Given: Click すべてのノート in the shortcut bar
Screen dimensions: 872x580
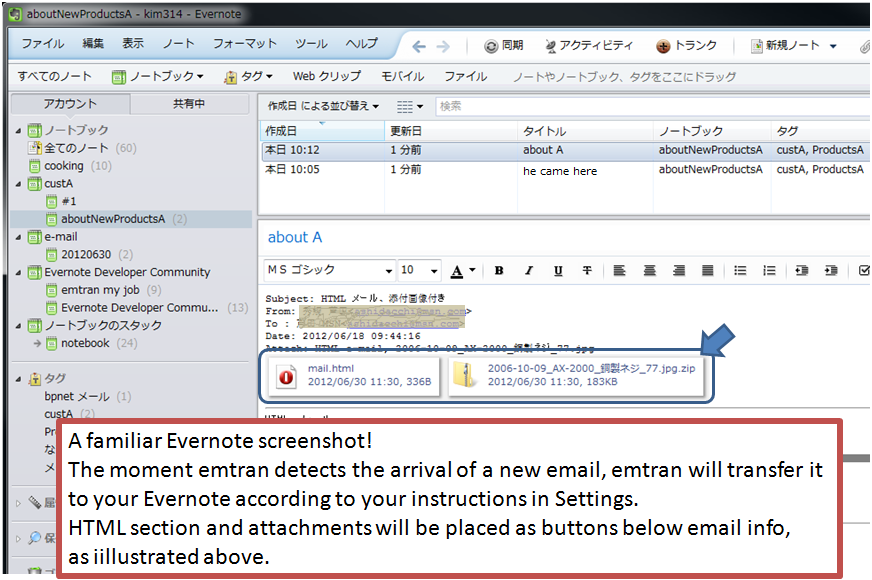Looking at the screenshot, I should (x=54, y=76).
